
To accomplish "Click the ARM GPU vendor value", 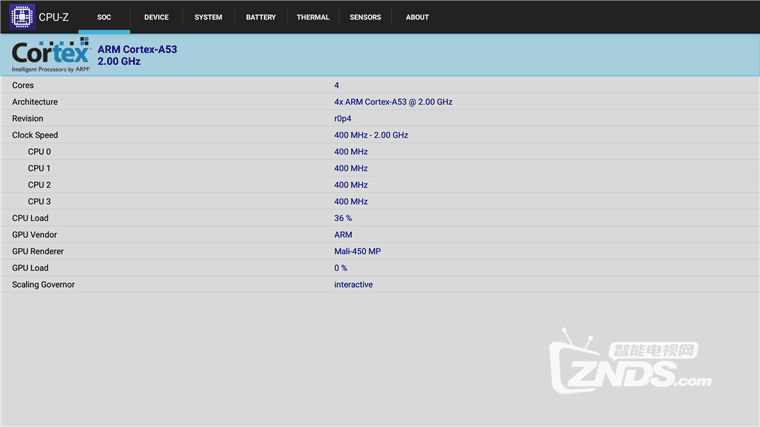I will coord(343,235).
